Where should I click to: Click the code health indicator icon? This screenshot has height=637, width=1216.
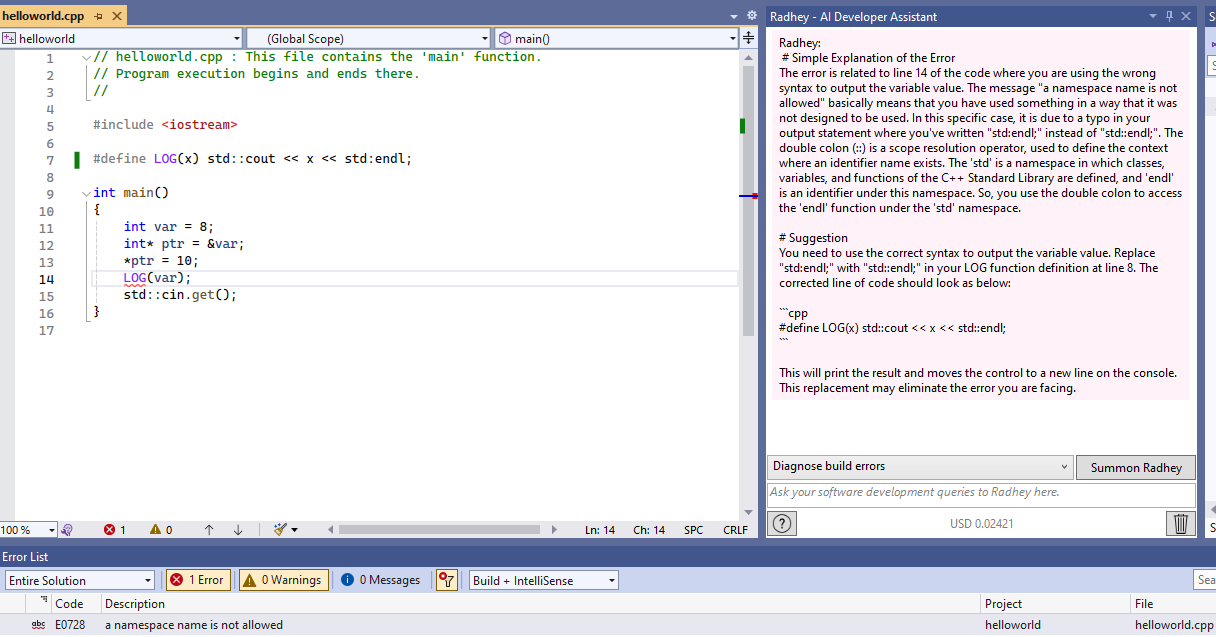[67, 530]
